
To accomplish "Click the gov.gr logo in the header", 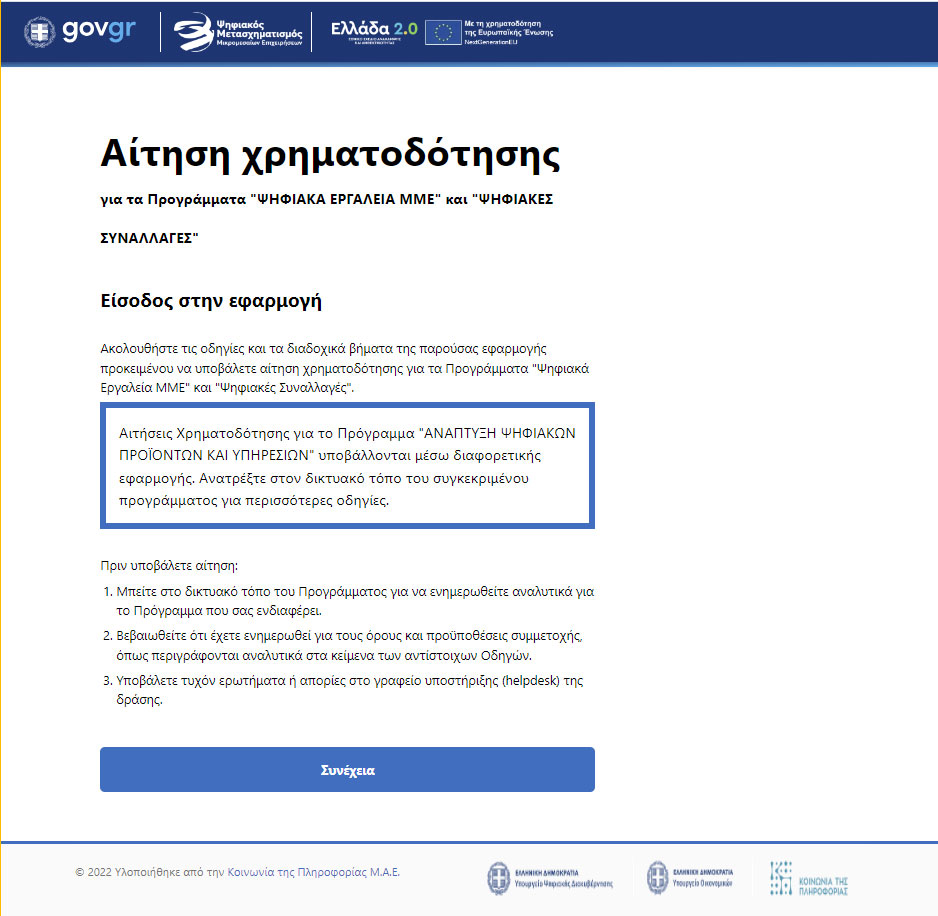I will coord(86,31).
